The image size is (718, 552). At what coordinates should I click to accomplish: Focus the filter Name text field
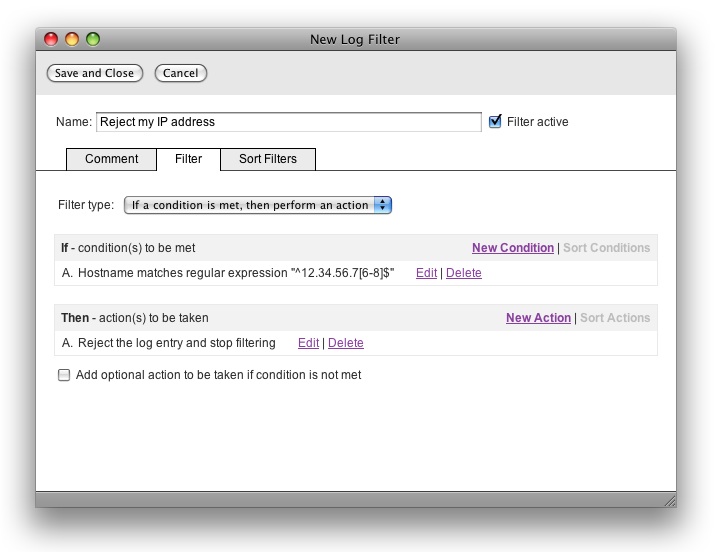288,122
